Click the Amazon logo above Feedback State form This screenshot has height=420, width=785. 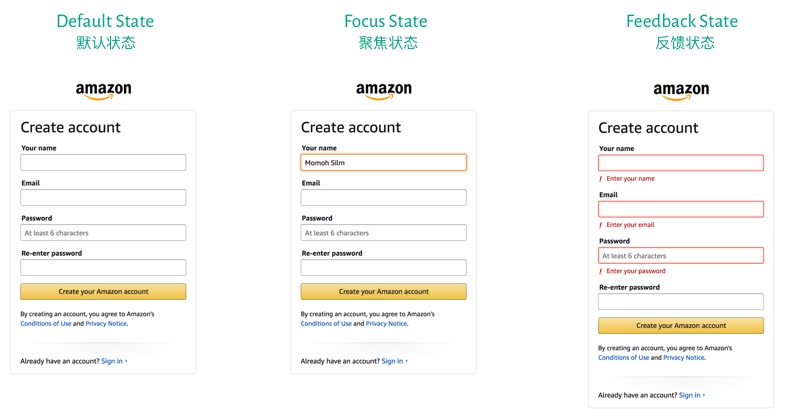[681, 92]
